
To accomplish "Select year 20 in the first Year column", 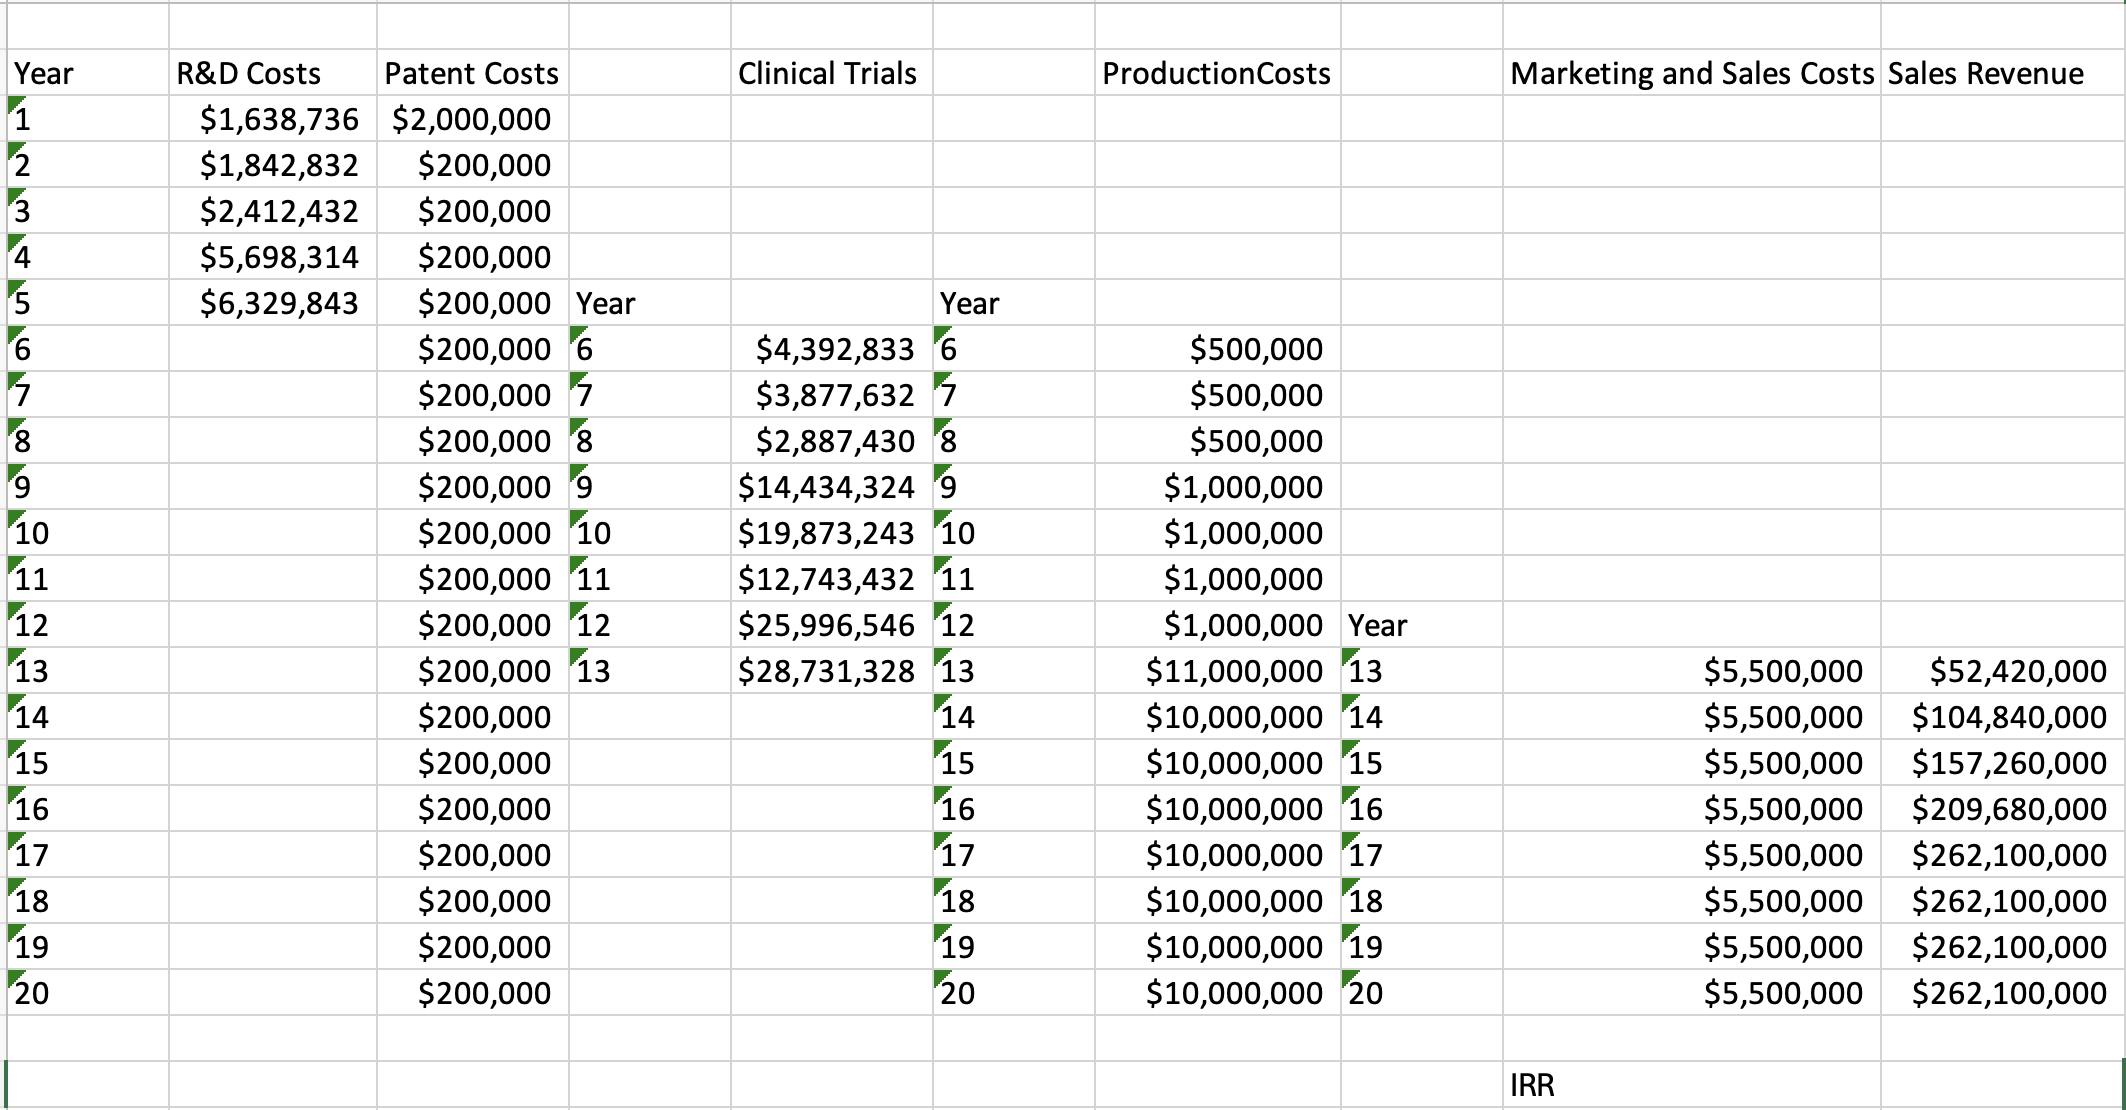I will pyautogui.click(x=87, y=993).
